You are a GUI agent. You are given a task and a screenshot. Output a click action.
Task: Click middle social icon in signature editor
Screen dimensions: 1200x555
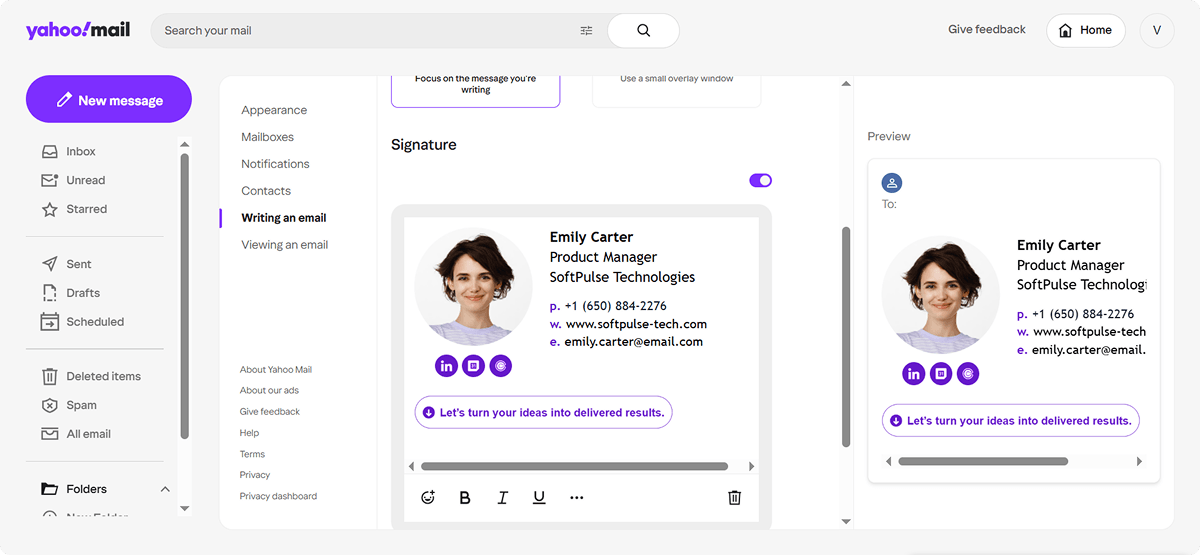[474, 366]
